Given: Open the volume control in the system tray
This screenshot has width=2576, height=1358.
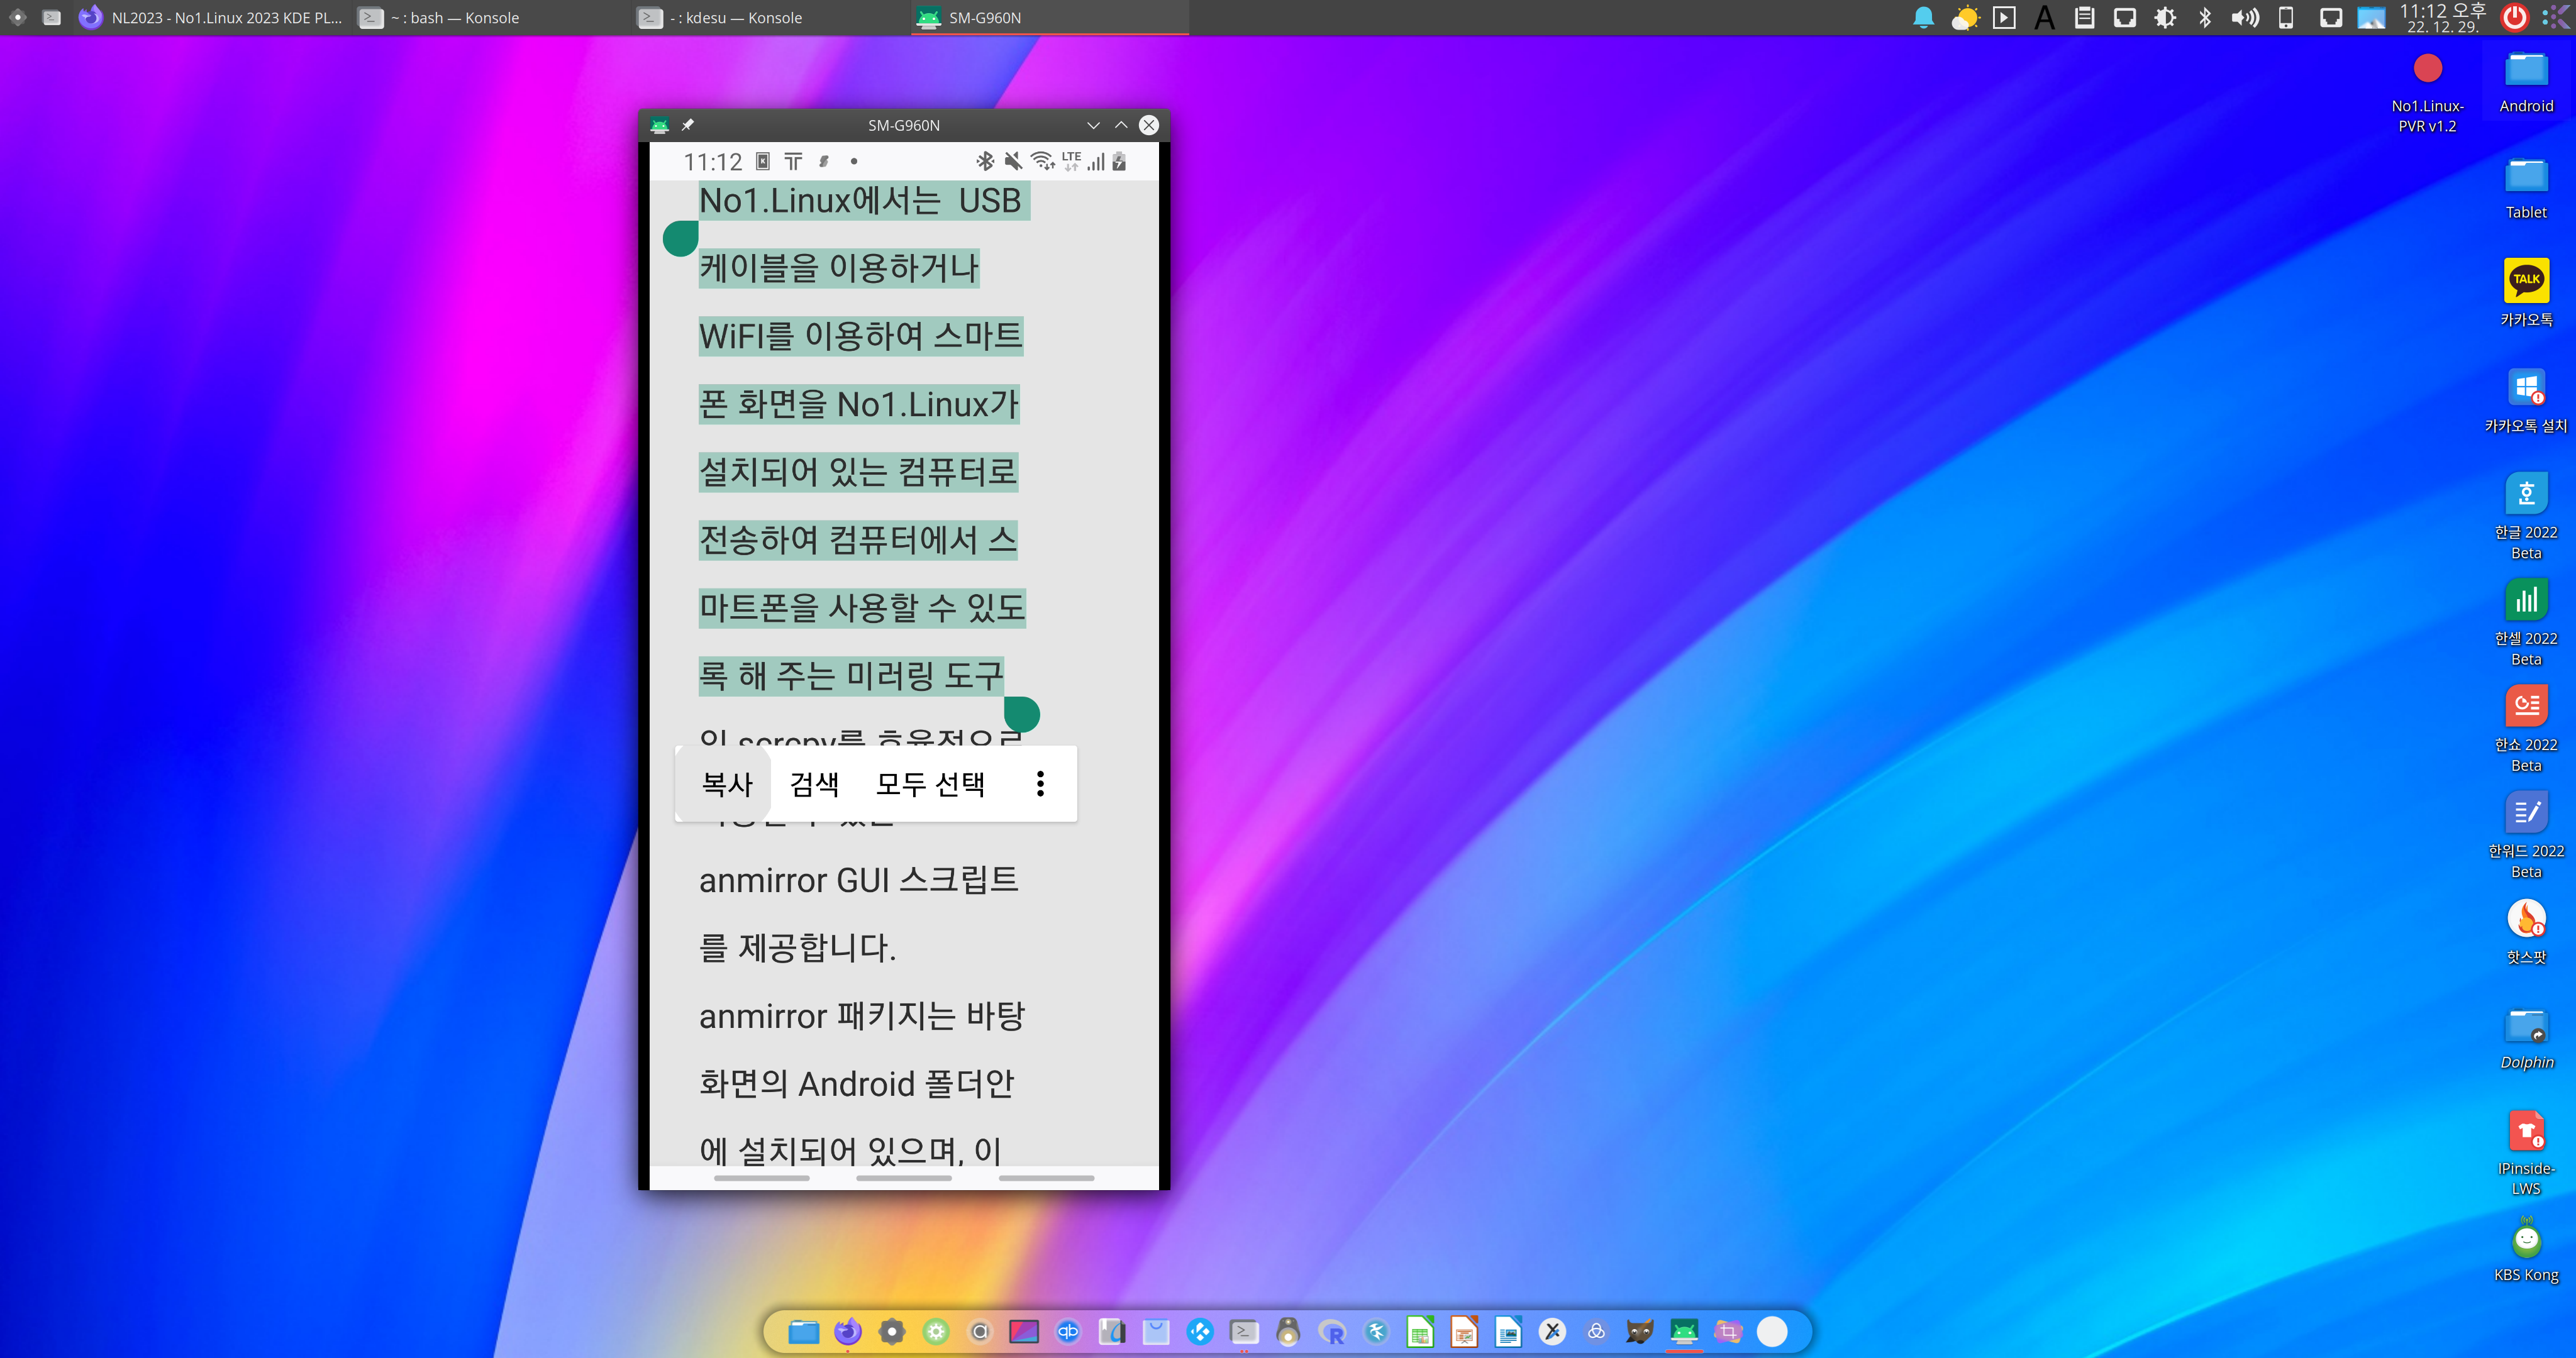Looking at the screenshot, I should click(x=2245, y=18).
